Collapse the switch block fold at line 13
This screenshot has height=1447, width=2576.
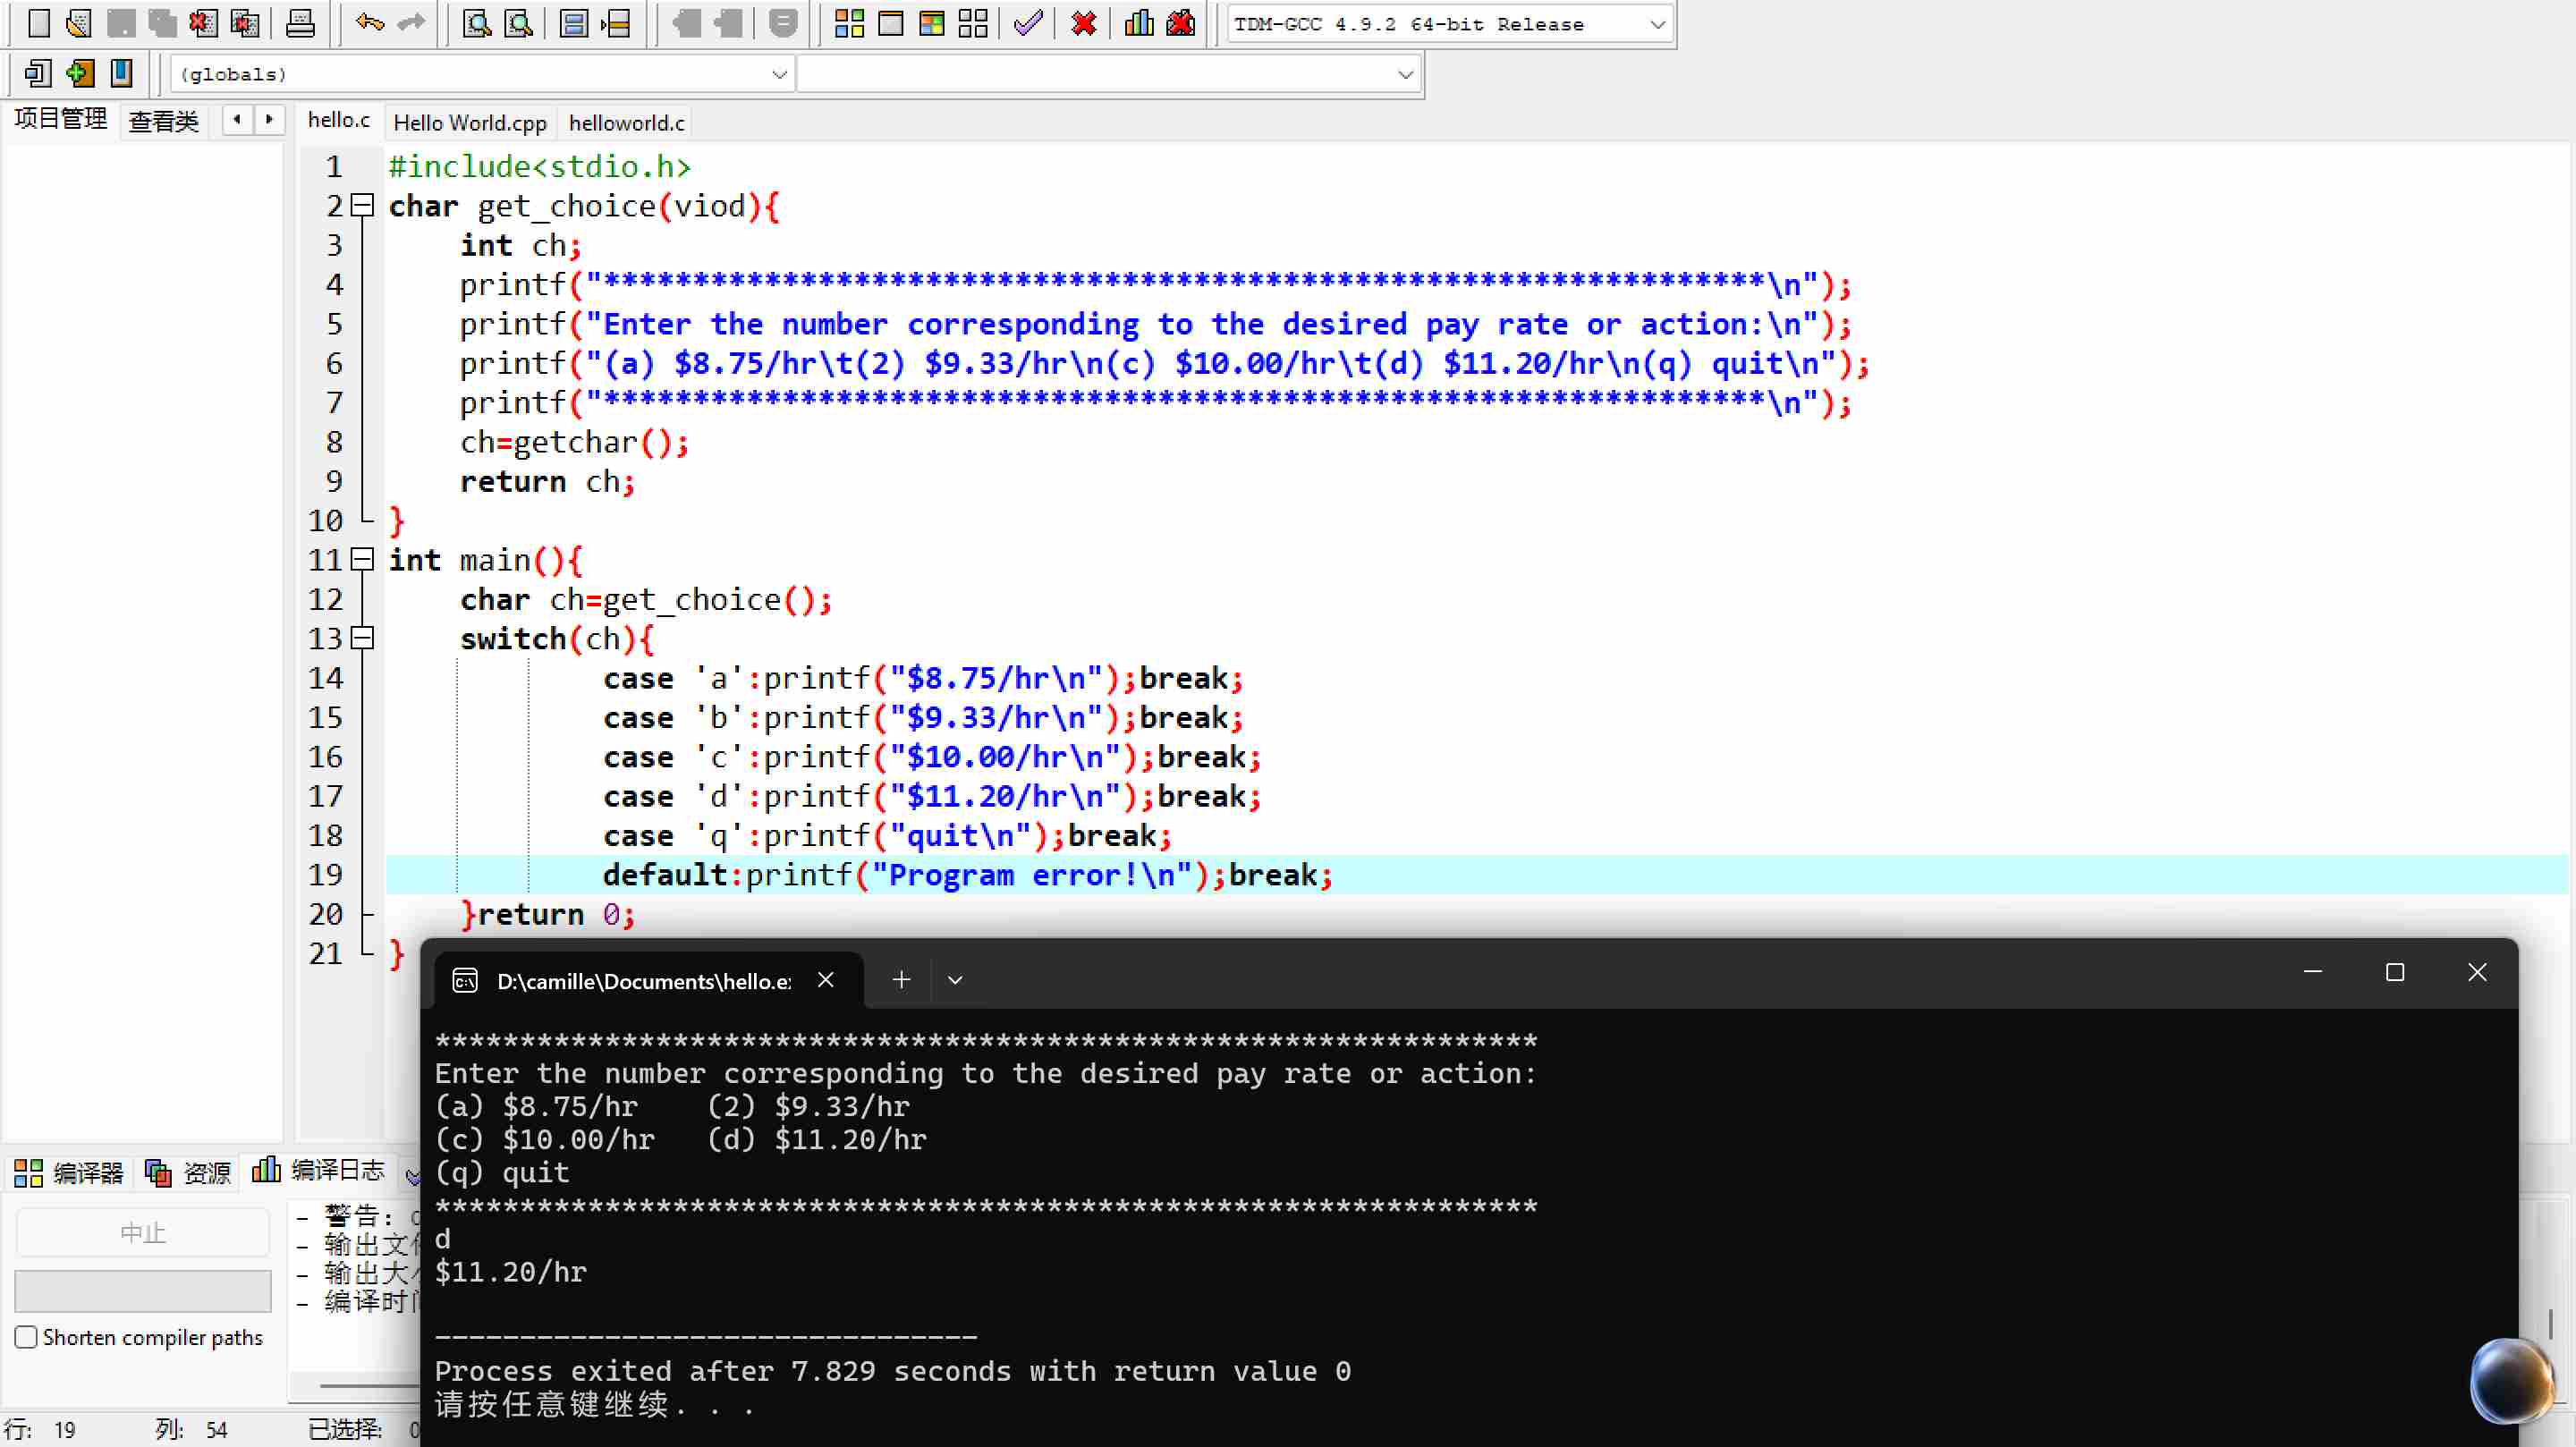tap(364, 638)
